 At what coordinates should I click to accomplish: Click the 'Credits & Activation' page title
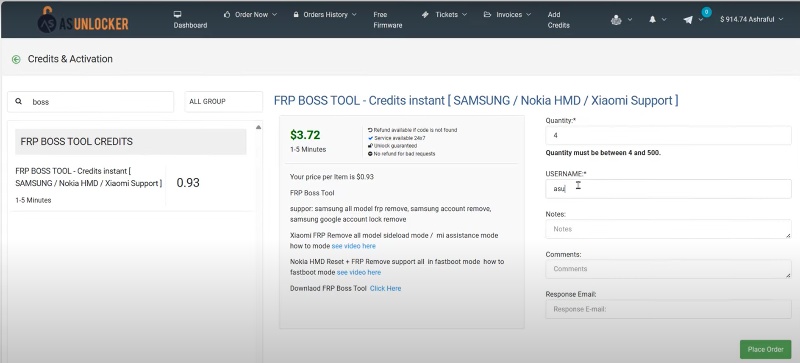point(70,59)
